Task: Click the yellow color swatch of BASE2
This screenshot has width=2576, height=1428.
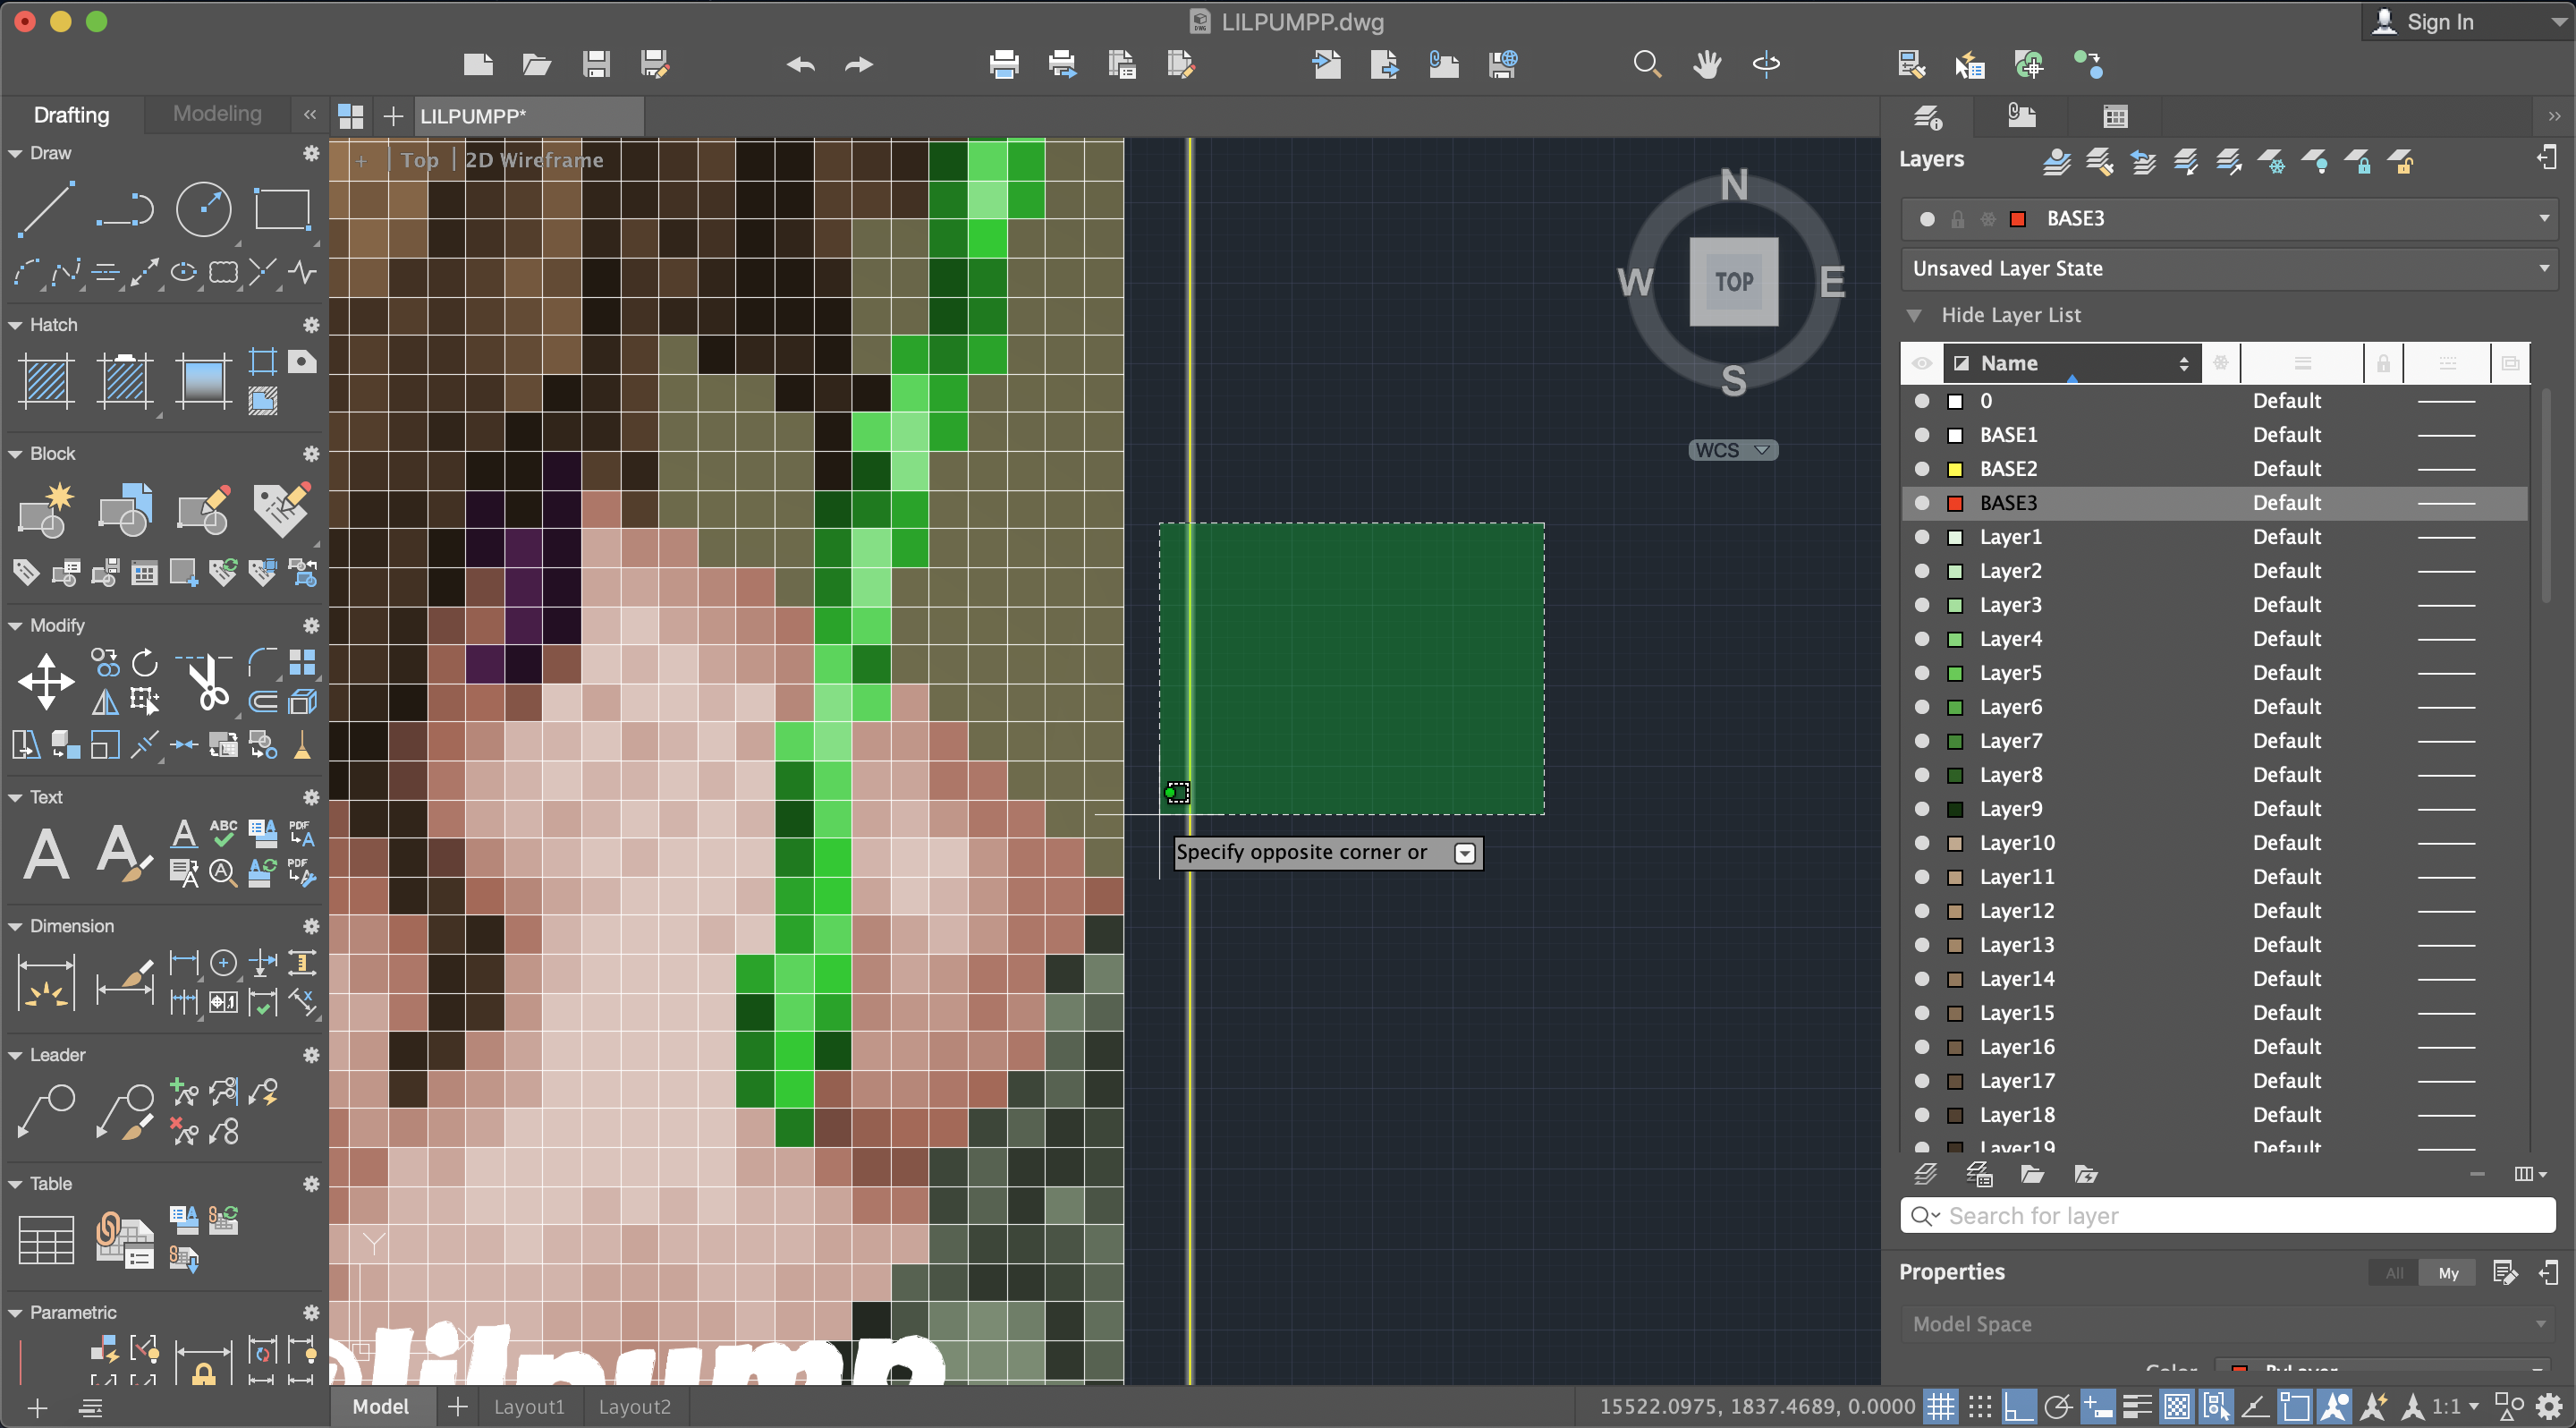Action: pyautogui.click(x=1955, y=469)
